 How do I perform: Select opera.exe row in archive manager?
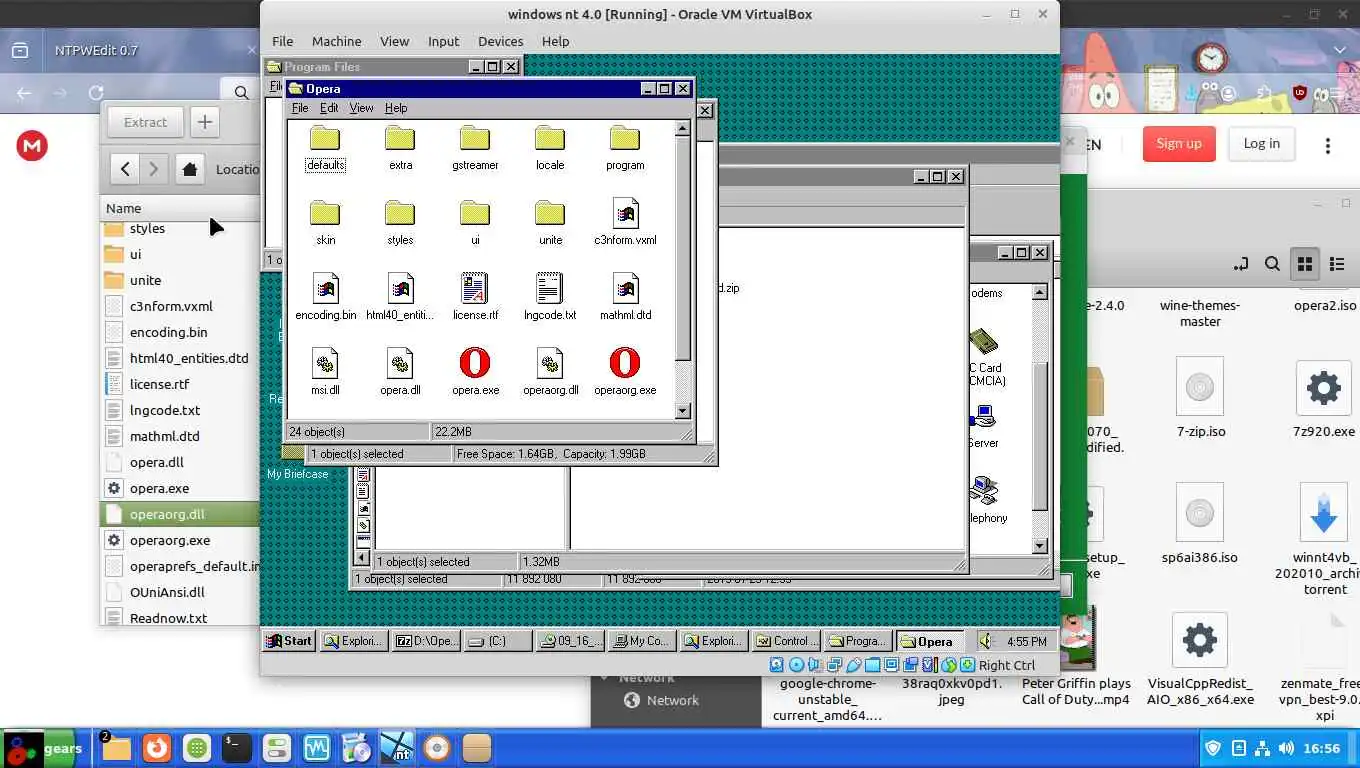180,488
